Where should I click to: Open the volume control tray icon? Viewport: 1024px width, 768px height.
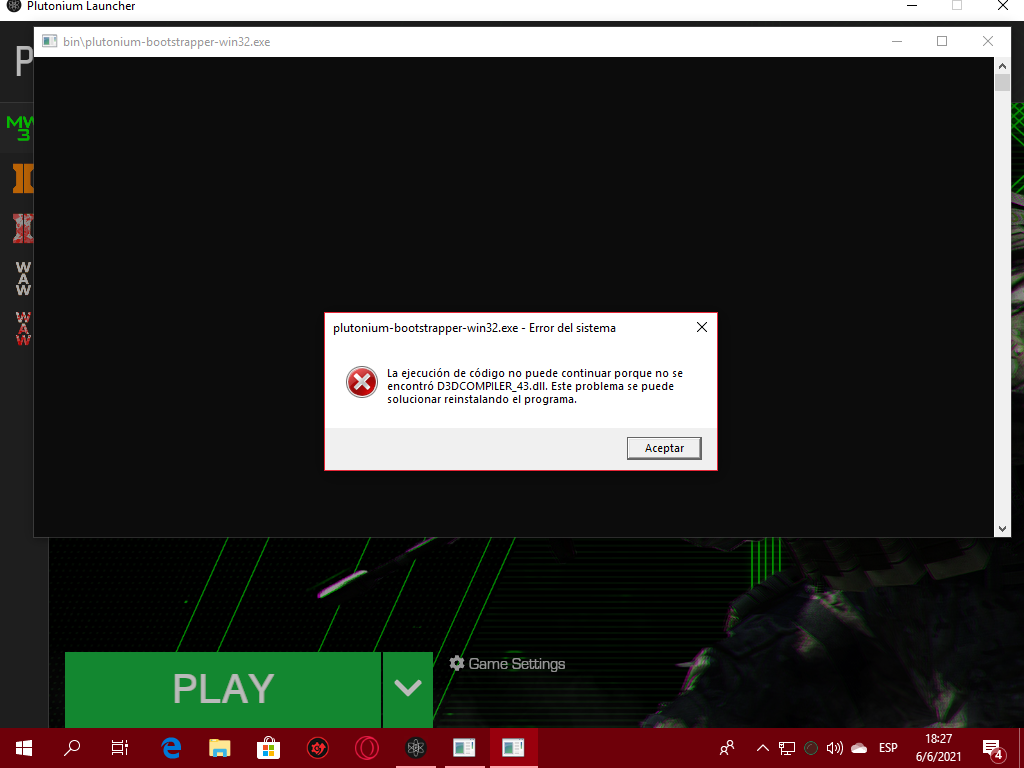pyautogui.click(x=835, y=748)
